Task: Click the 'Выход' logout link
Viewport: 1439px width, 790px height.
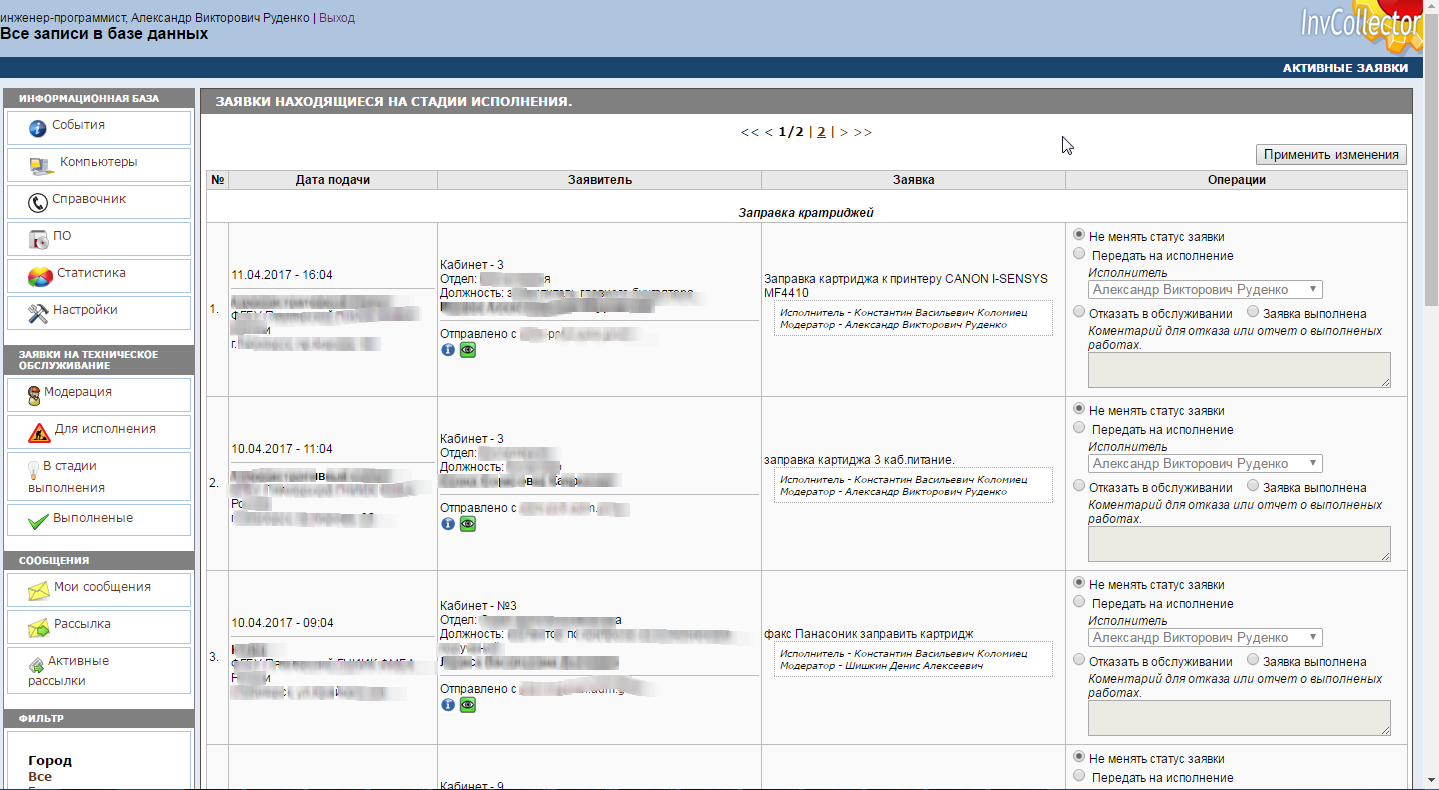Action: pyautogui.click(x=337, y=18)
